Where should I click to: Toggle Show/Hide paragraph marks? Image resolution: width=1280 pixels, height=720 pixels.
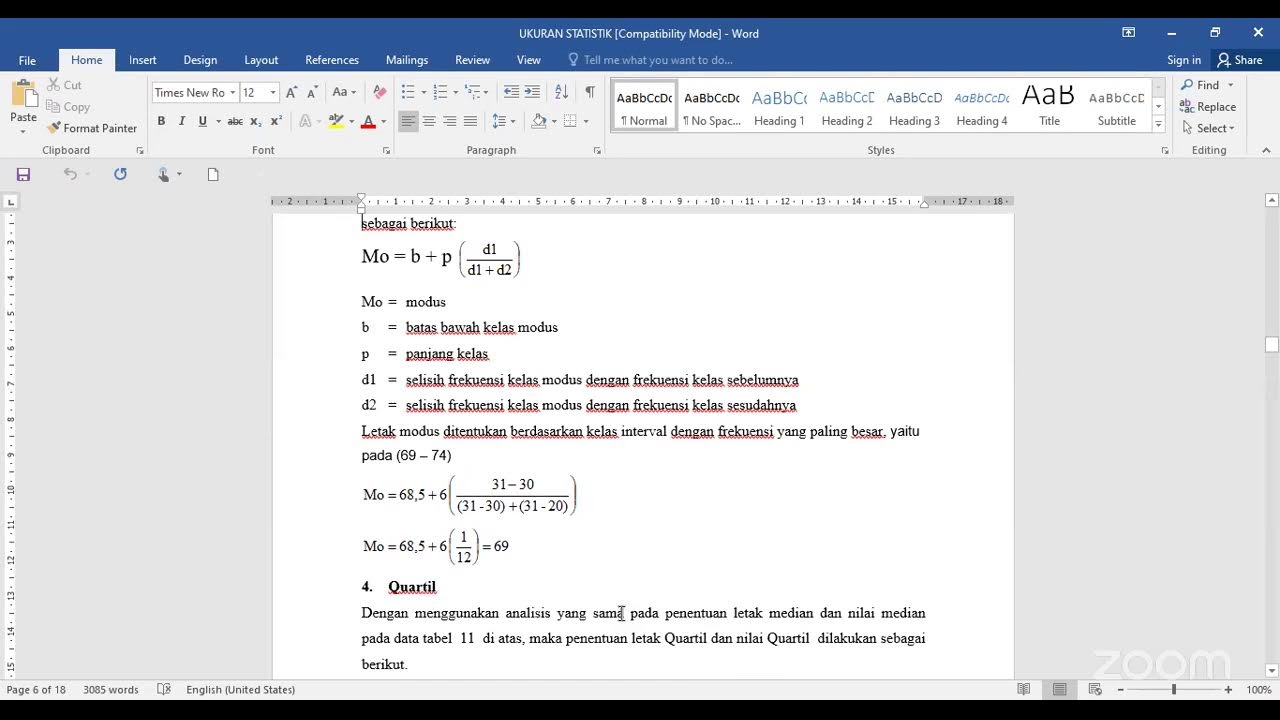(x=590, y=92)
